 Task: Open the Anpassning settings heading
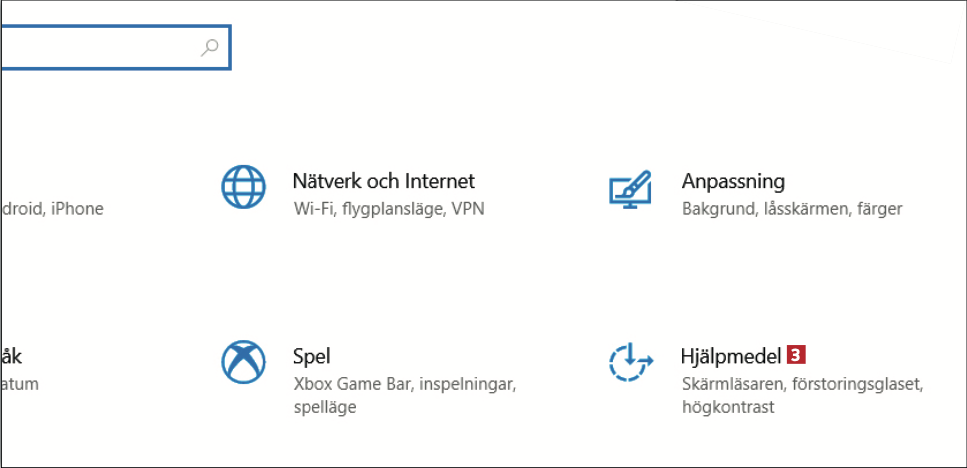pyautogui.click(x=733, y=181)
